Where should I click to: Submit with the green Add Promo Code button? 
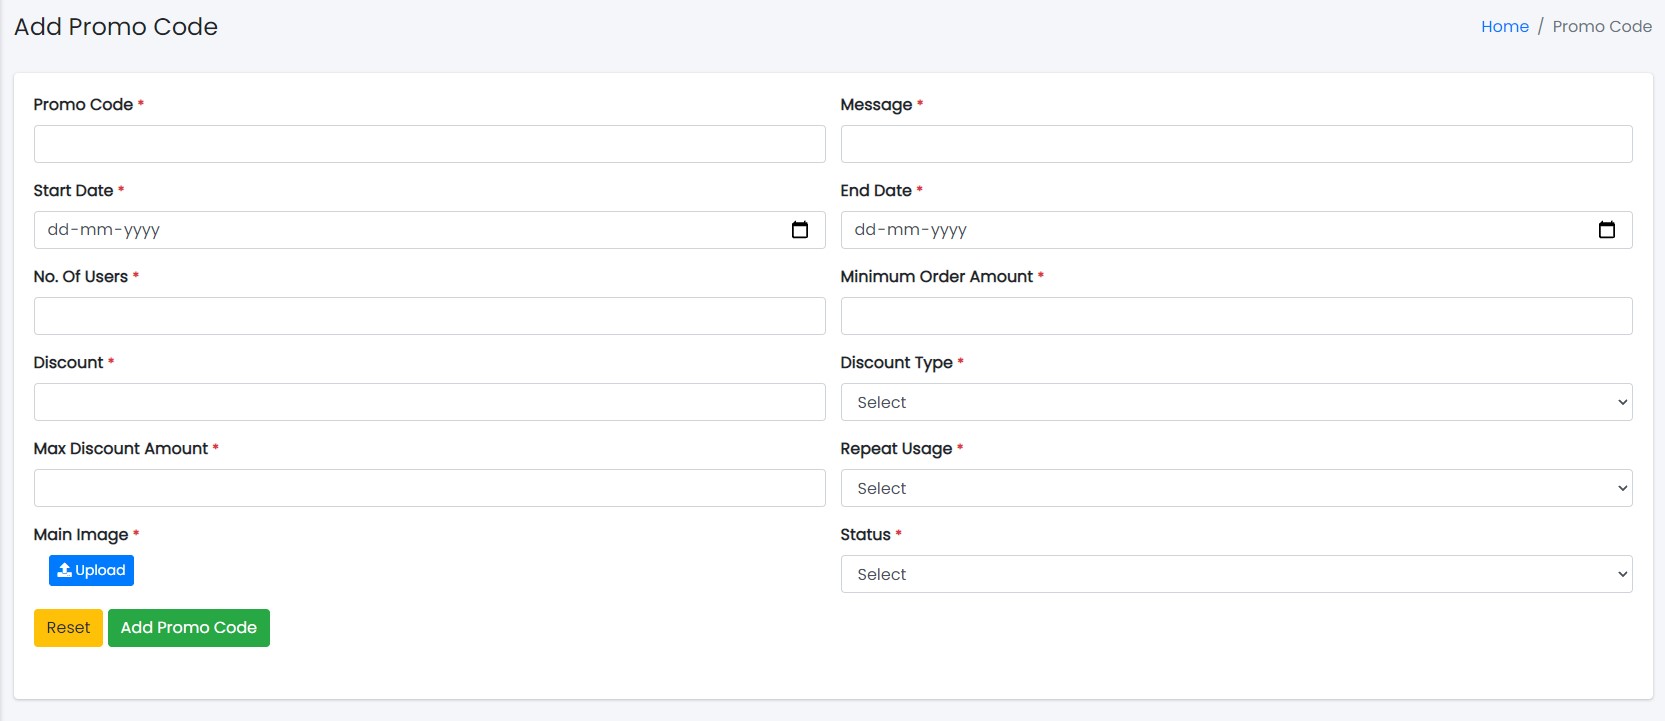(188, 628)
